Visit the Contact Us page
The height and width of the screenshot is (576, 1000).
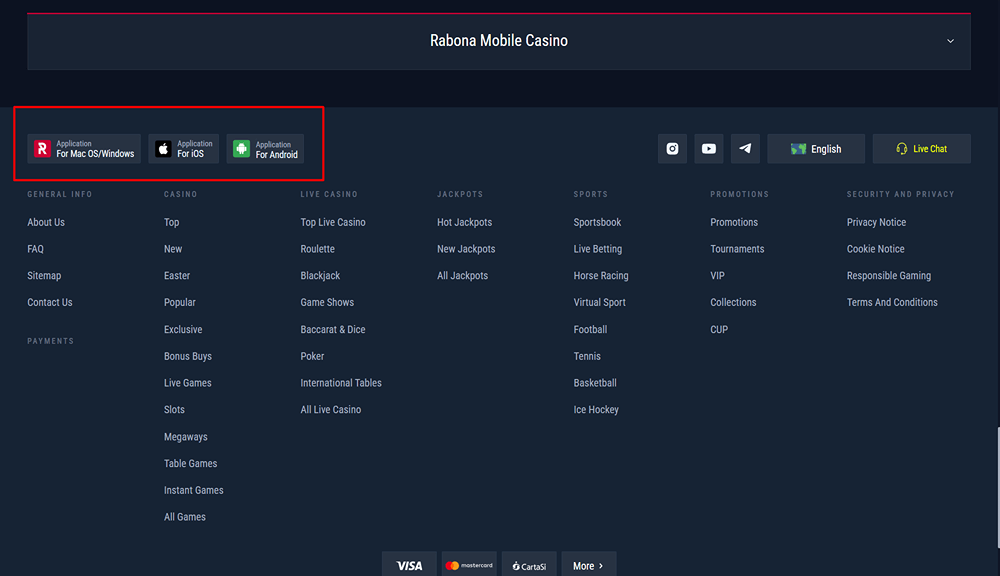(x=50, y=302)
